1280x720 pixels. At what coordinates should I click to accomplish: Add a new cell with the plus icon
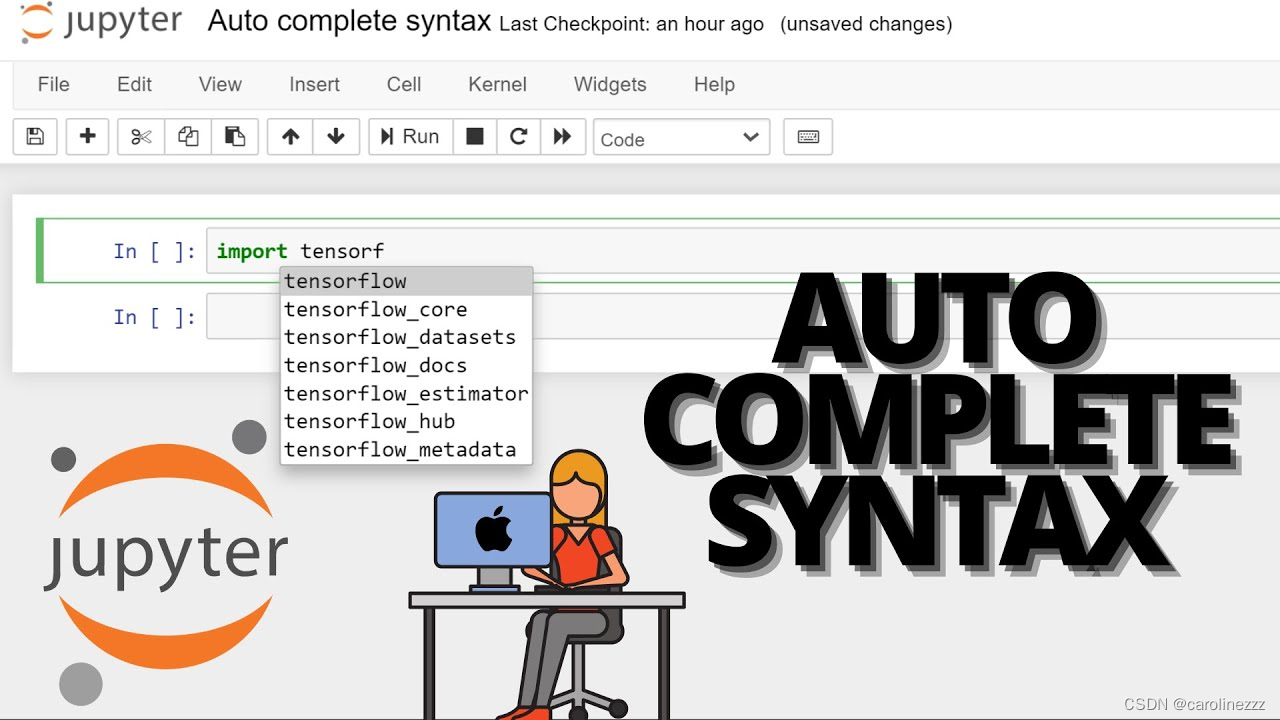coord(87,137)
